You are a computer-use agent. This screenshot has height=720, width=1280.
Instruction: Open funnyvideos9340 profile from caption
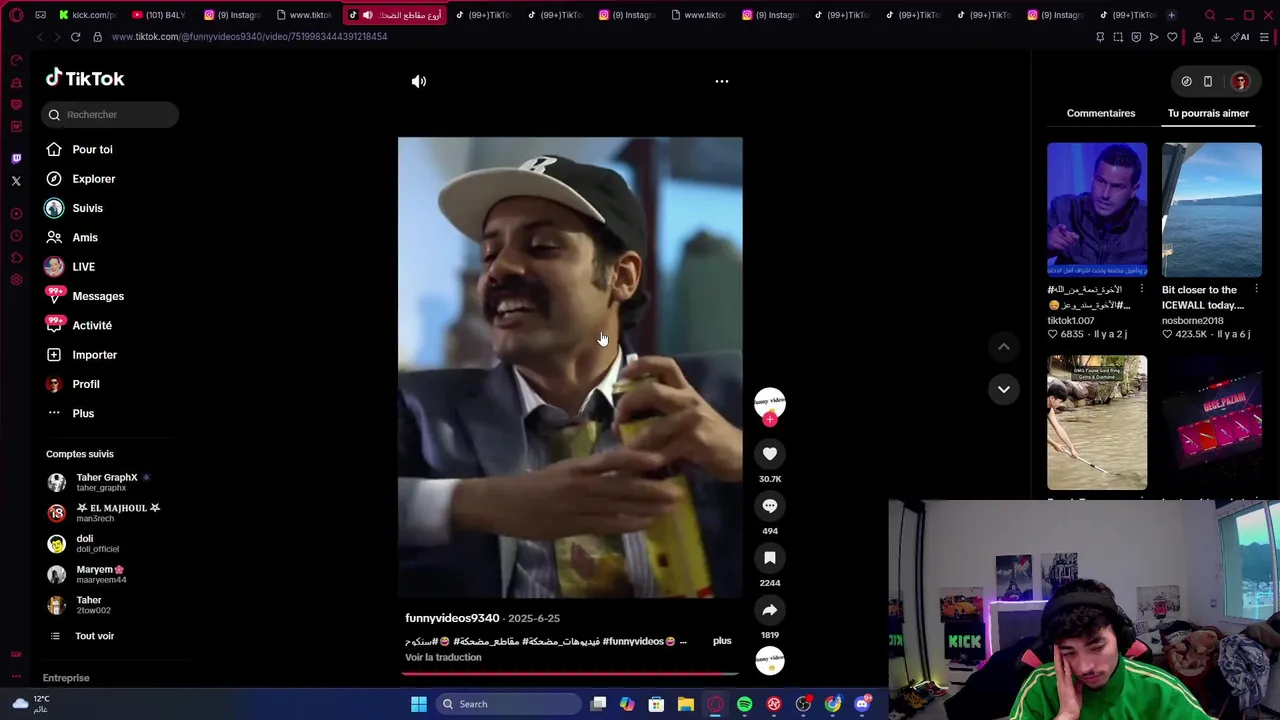click(x=452, y=618)
